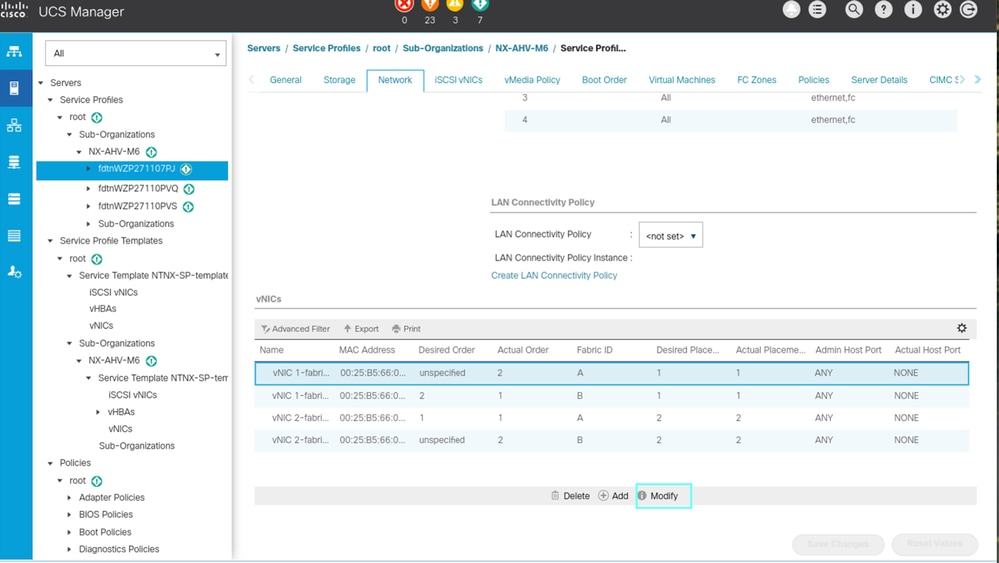Click Create LAN Connectivity Policy link
999x563 pixels.
point(554,276)
